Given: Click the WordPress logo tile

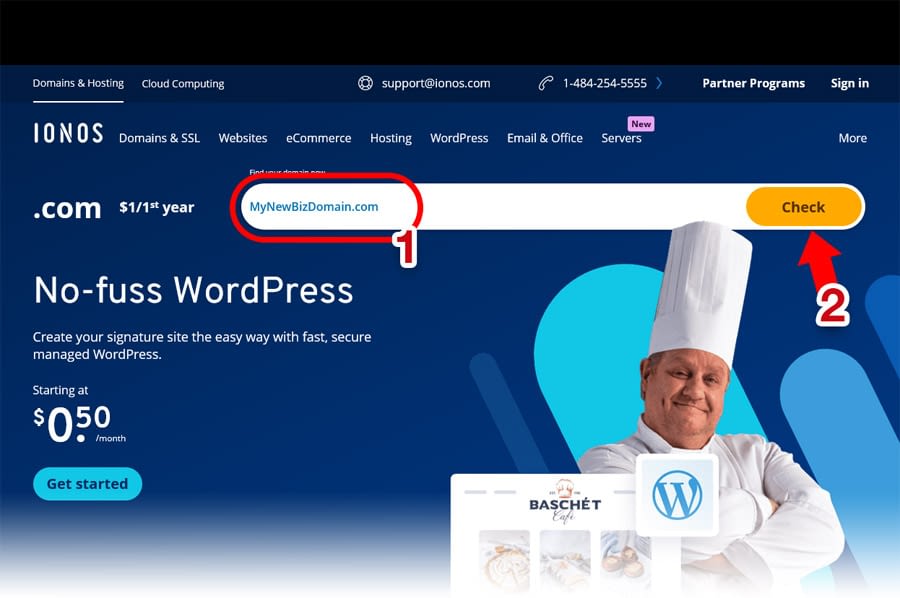Looking at the screenshot, I should click(677, 495).
